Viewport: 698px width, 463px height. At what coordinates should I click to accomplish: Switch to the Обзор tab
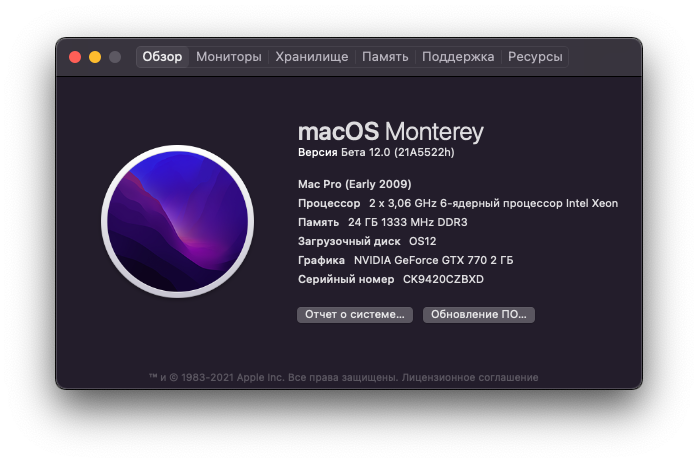point(162,57)
